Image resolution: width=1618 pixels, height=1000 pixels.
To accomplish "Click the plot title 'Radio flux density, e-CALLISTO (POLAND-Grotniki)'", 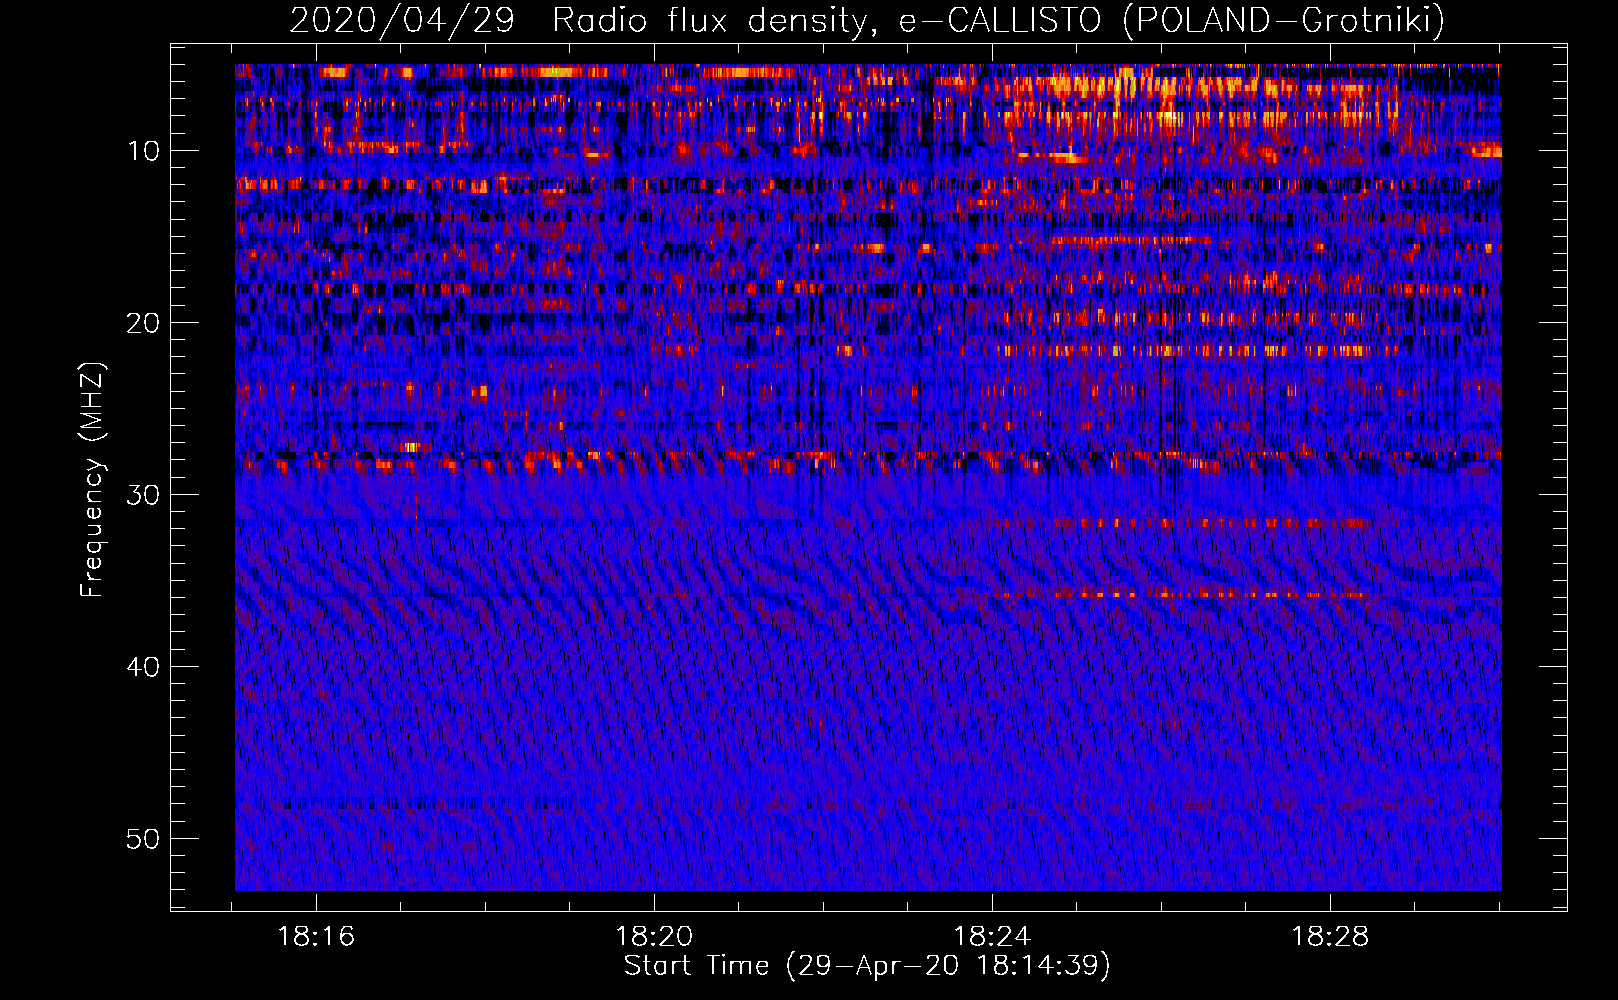I will click(x=998, y=20).
